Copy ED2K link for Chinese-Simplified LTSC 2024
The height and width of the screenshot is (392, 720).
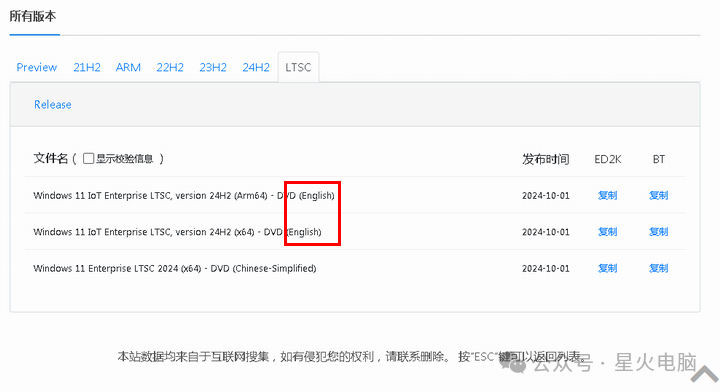607,268
